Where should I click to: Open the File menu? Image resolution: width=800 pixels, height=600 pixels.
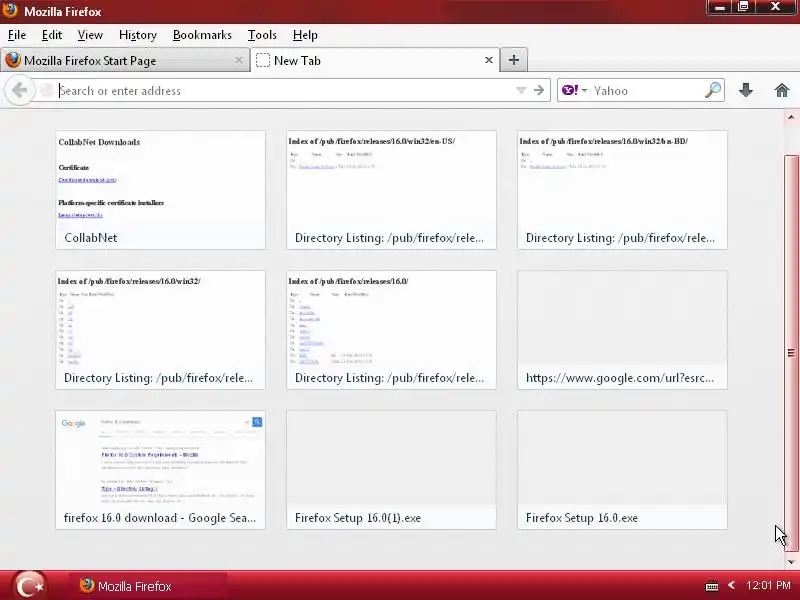(17, 35)
